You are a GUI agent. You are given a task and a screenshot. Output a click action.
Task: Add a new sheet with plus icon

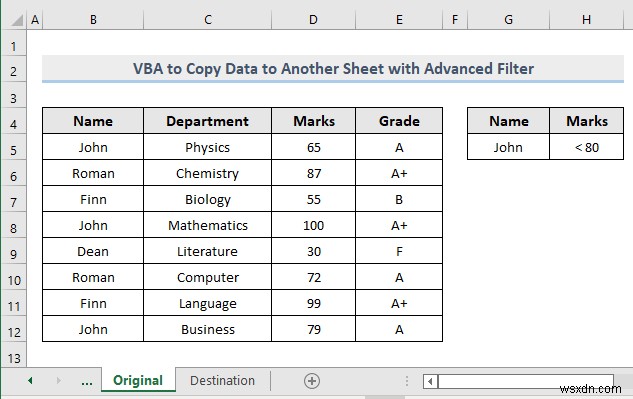click(x=312, y=381)
